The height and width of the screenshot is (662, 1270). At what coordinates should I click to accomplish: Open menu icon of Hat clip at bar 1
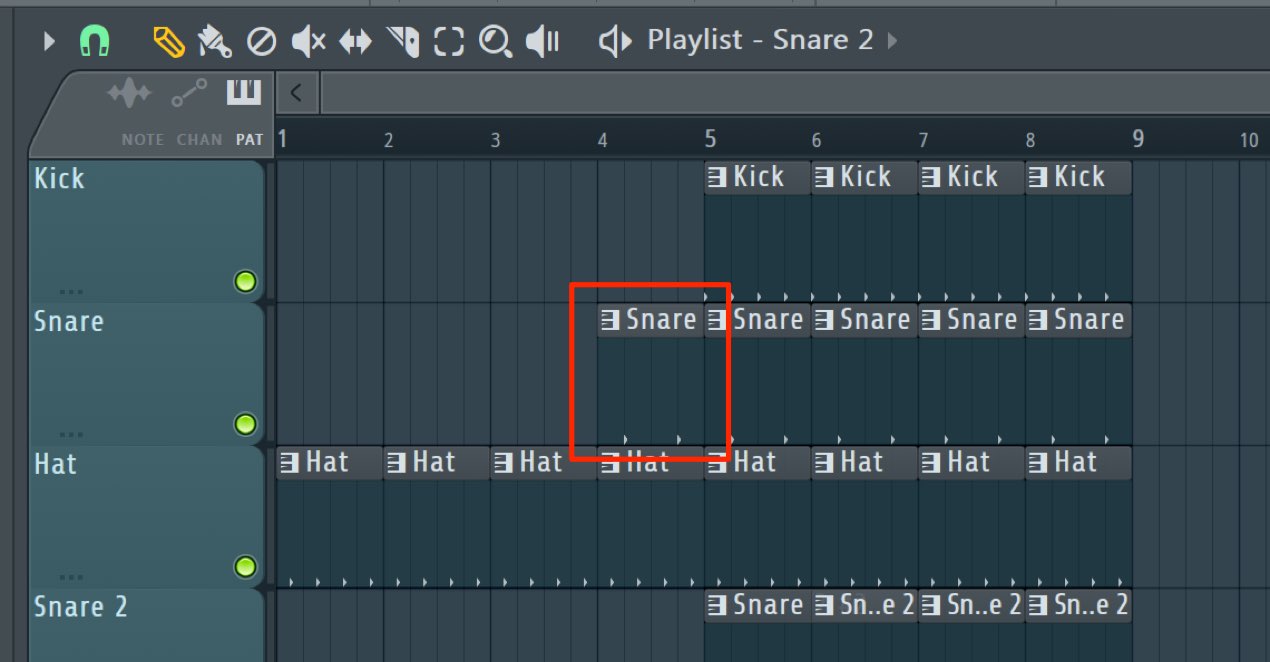[x=289, y=464]
